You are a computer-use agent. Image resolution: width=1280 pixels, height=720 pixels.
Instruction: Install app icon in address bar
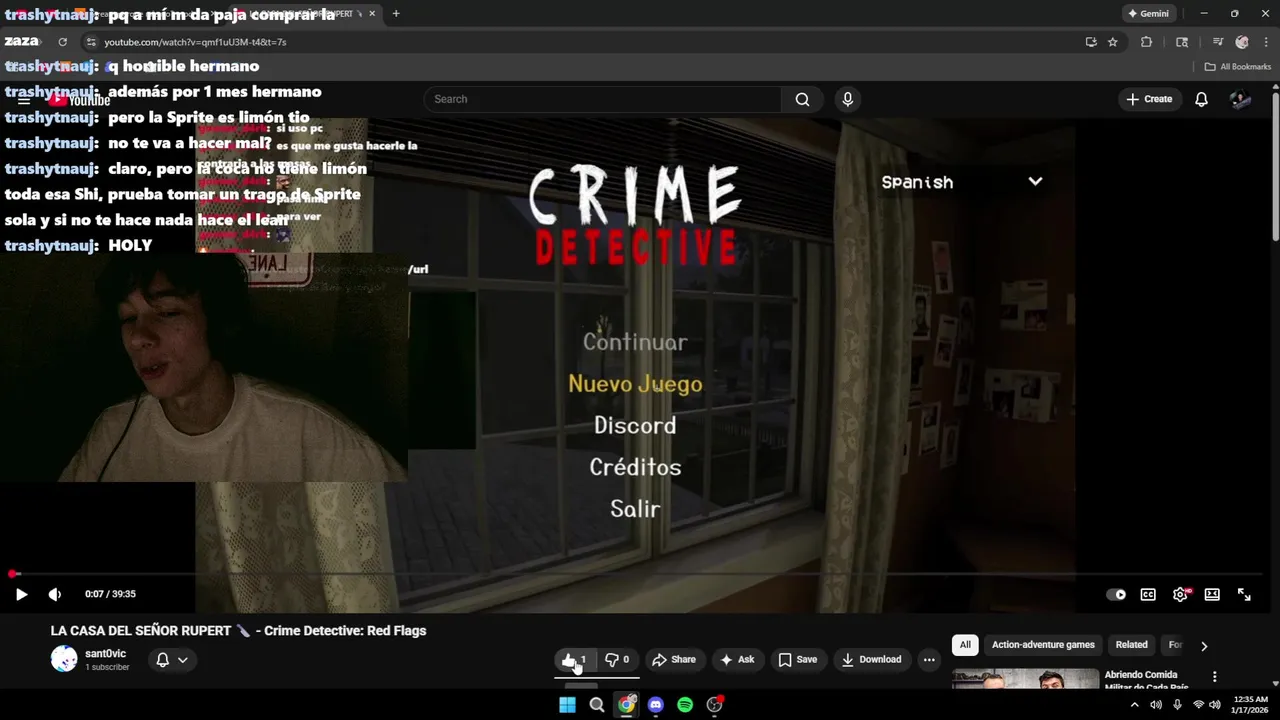click(1091, 42)
